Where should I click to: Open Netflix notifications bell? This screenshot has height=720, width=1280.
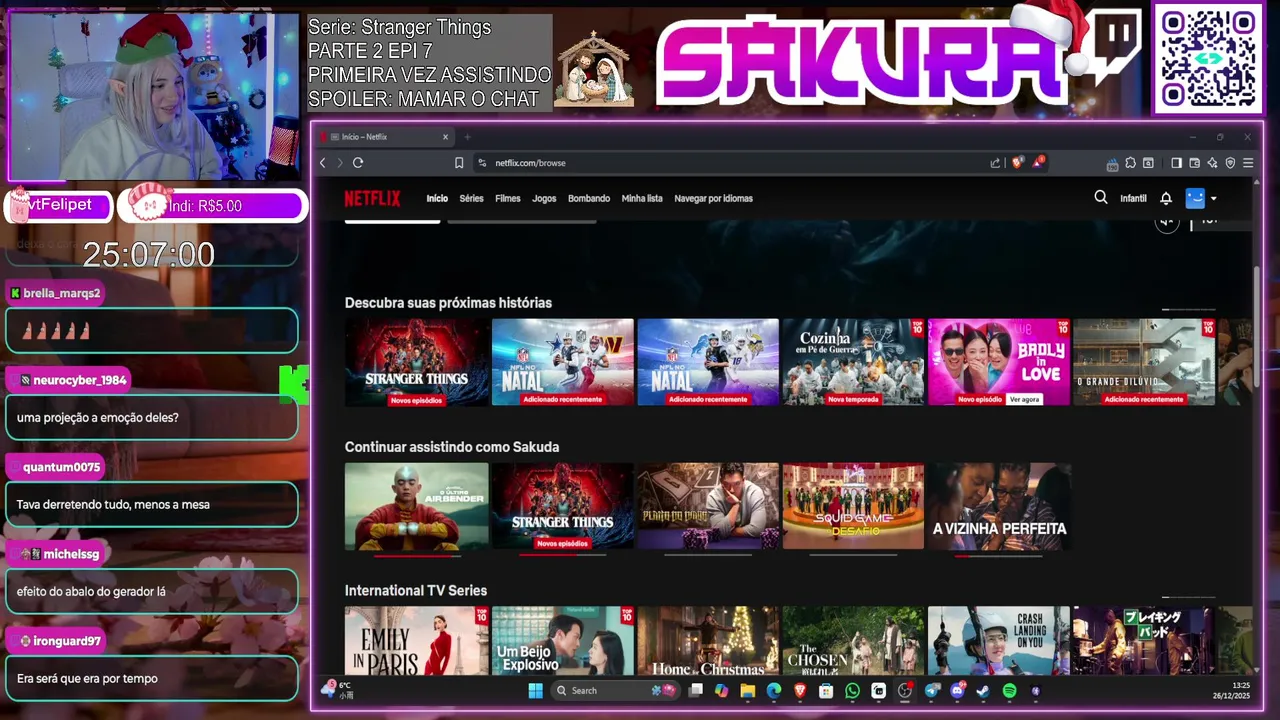tap(1166, 198)
